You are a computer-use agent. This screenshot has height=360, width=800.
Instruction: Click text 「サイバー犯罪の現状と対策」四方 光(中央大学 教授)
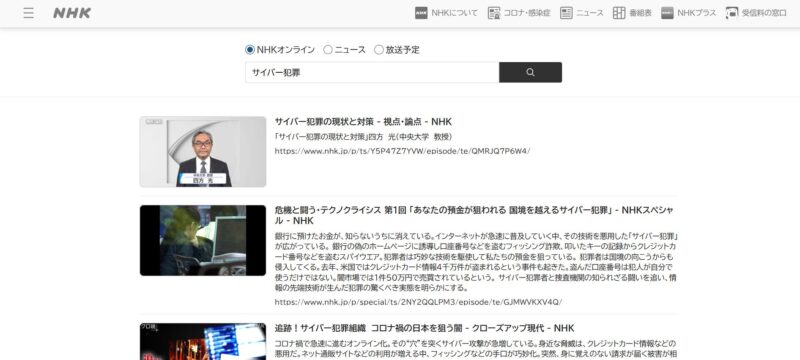pyautogui.click(x=363, y=137)
